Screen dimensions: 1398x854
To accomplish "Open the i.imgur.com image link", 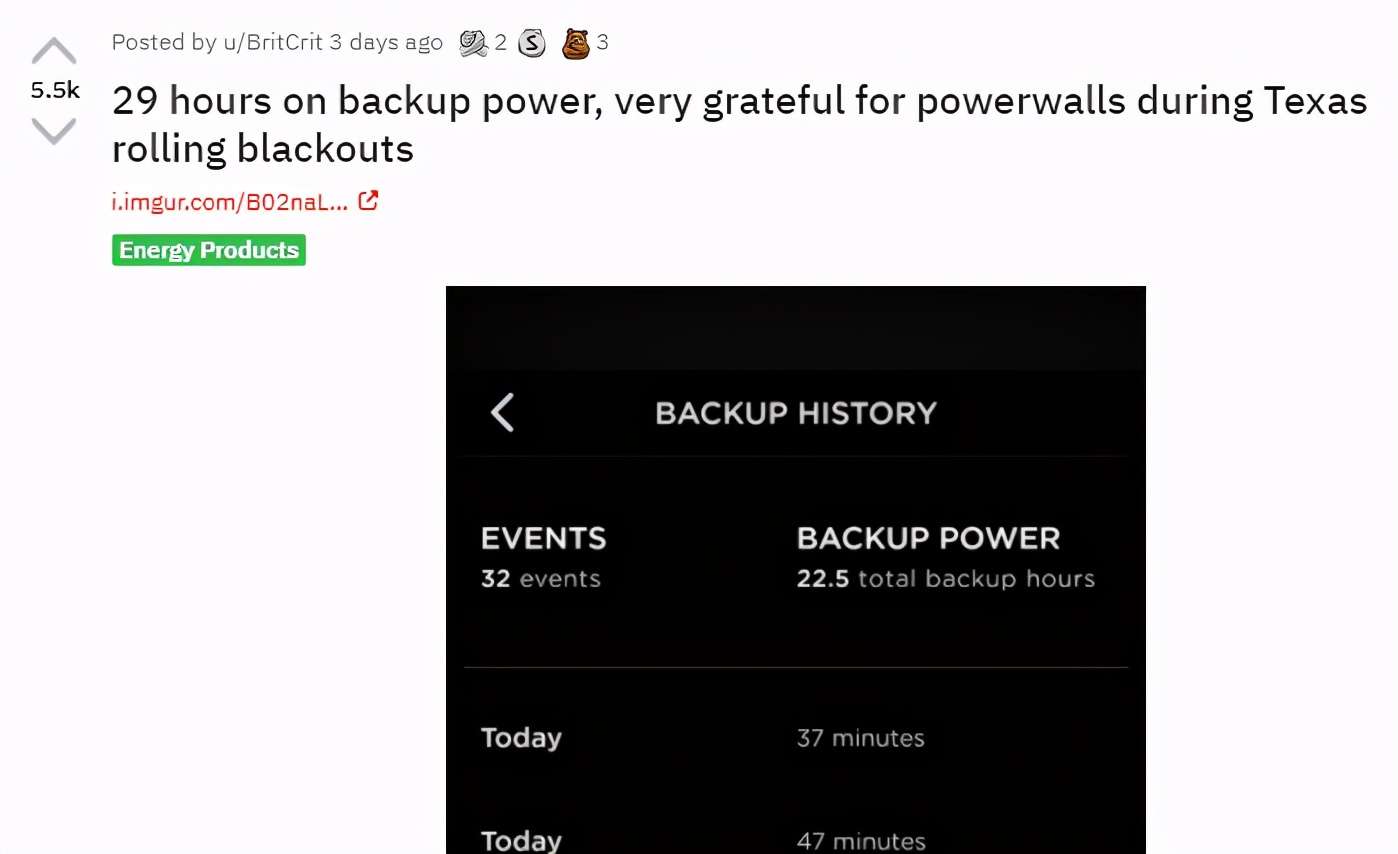I will click(x=230, y=202).
